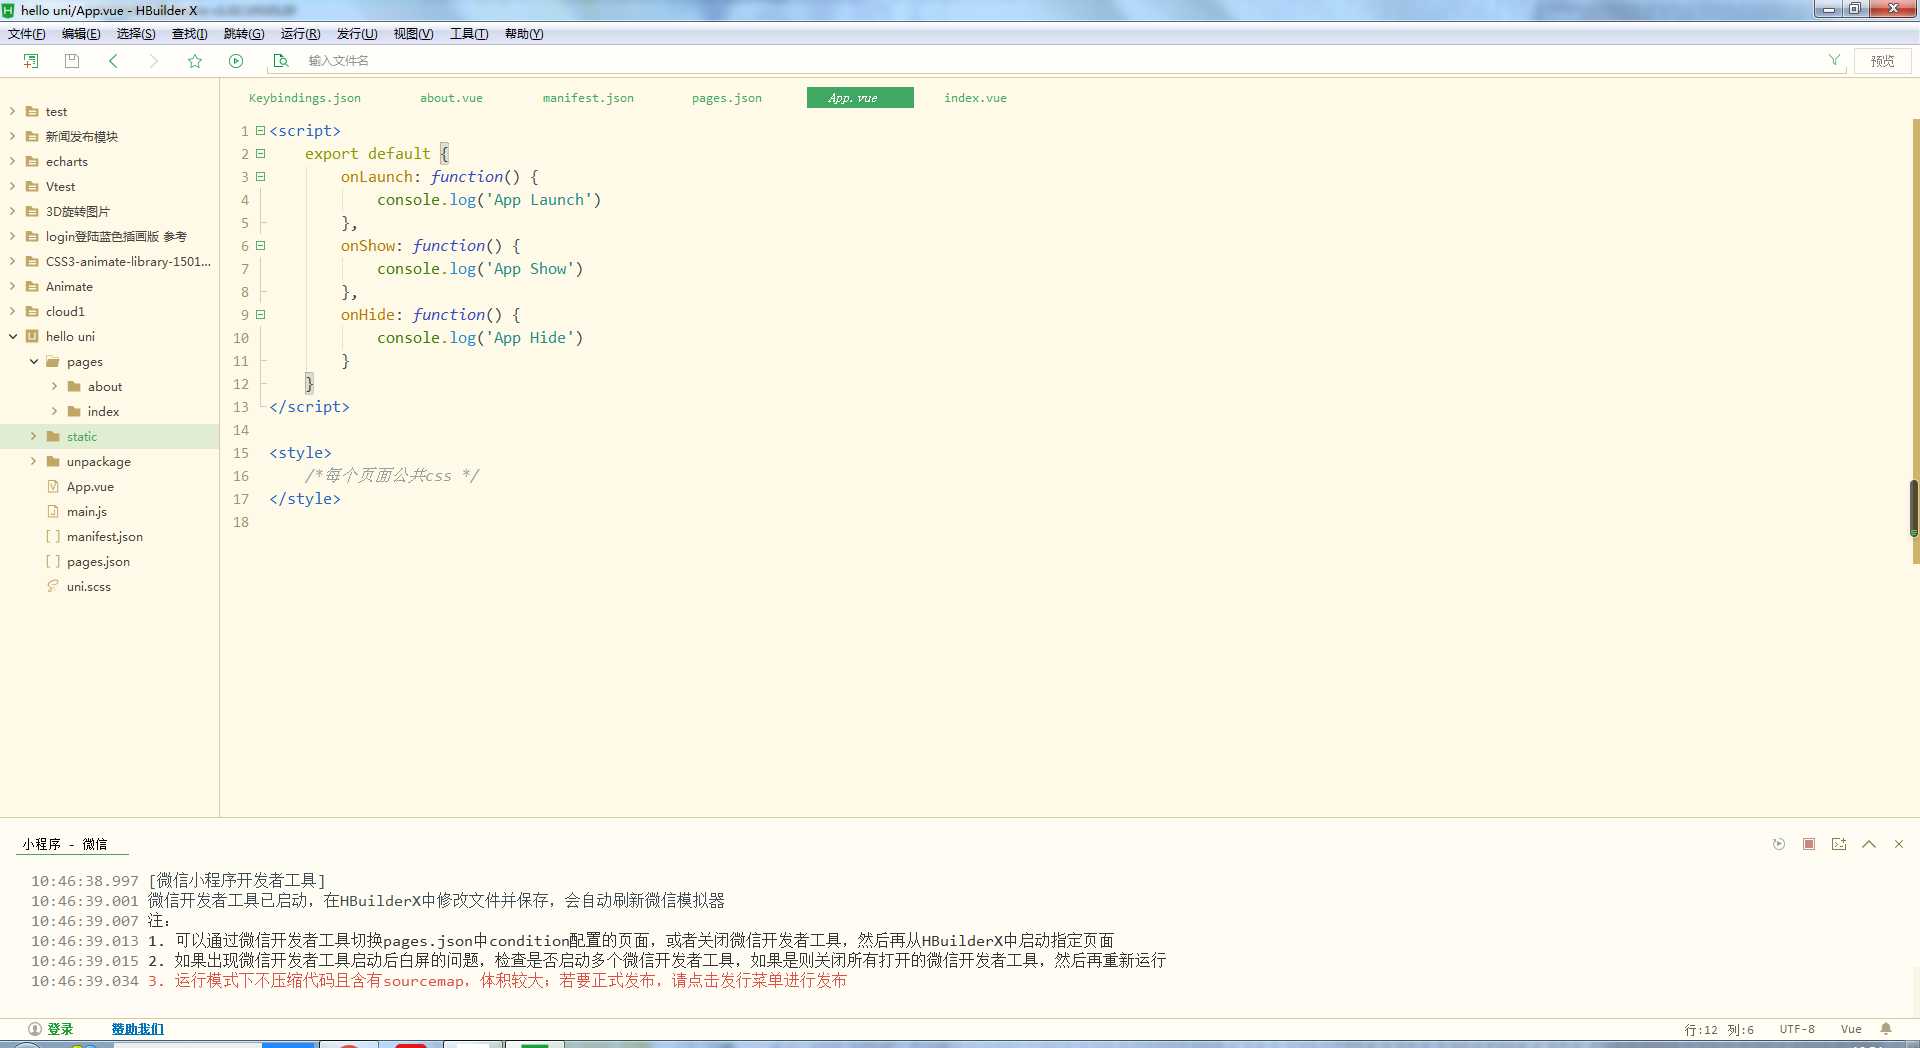Viewport: 1920px width, 1048px height.
Task: Click the new file toolbar icon
Action: coord(31,61)
